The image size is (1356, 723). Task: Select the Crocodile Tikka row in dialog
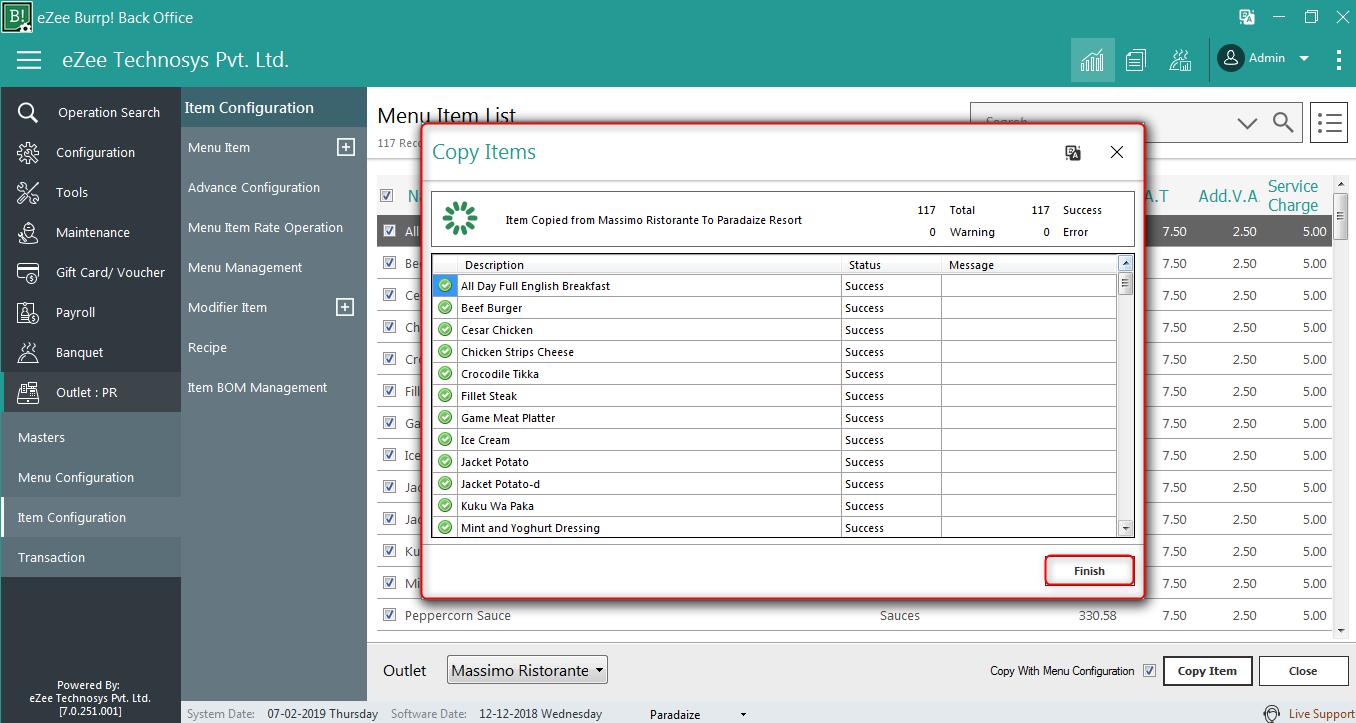pos(775,374)
